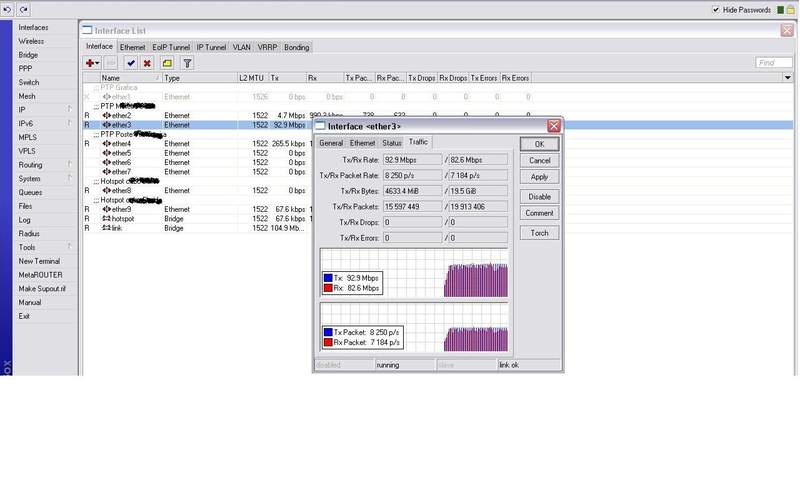Open PPP in the left menu
This screenshot has width=800, height=500.
pyautogui.click(x=25, y=68)
